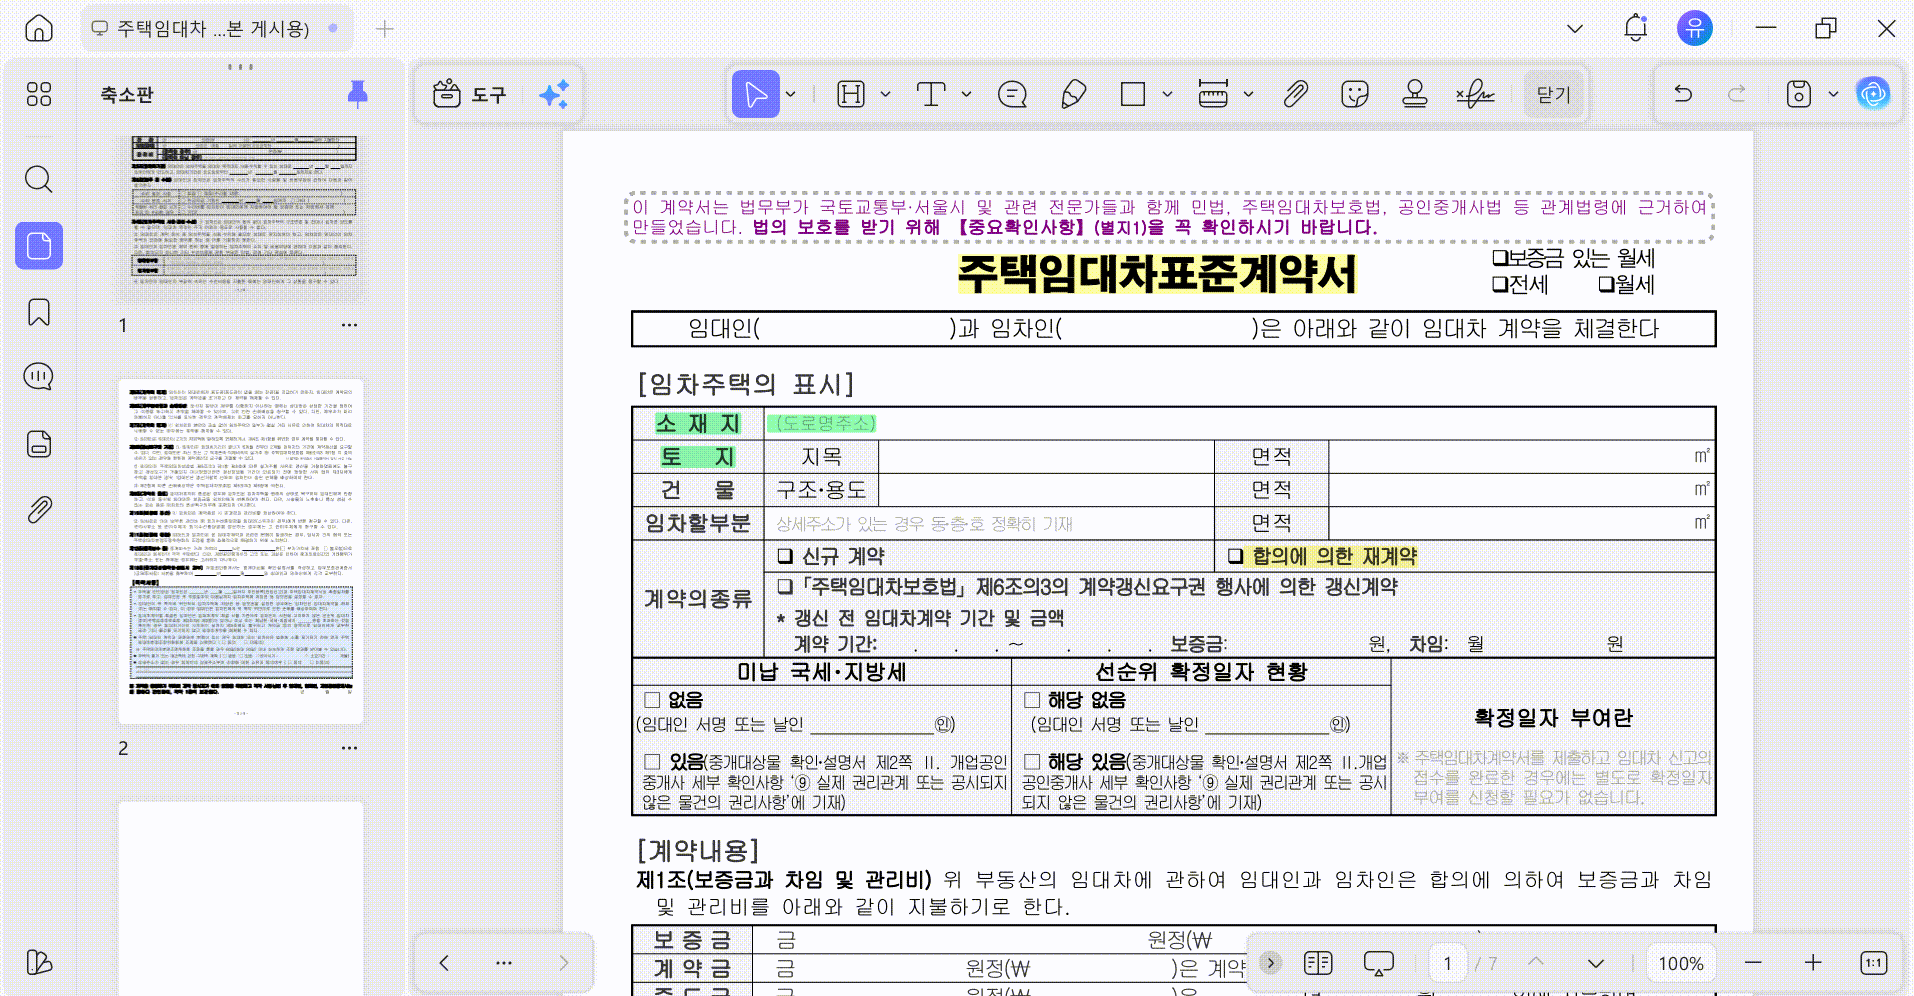The image size is (1914, 996).
Task: Open the tab list chevron in title bar
Action: pos(1575,28)
